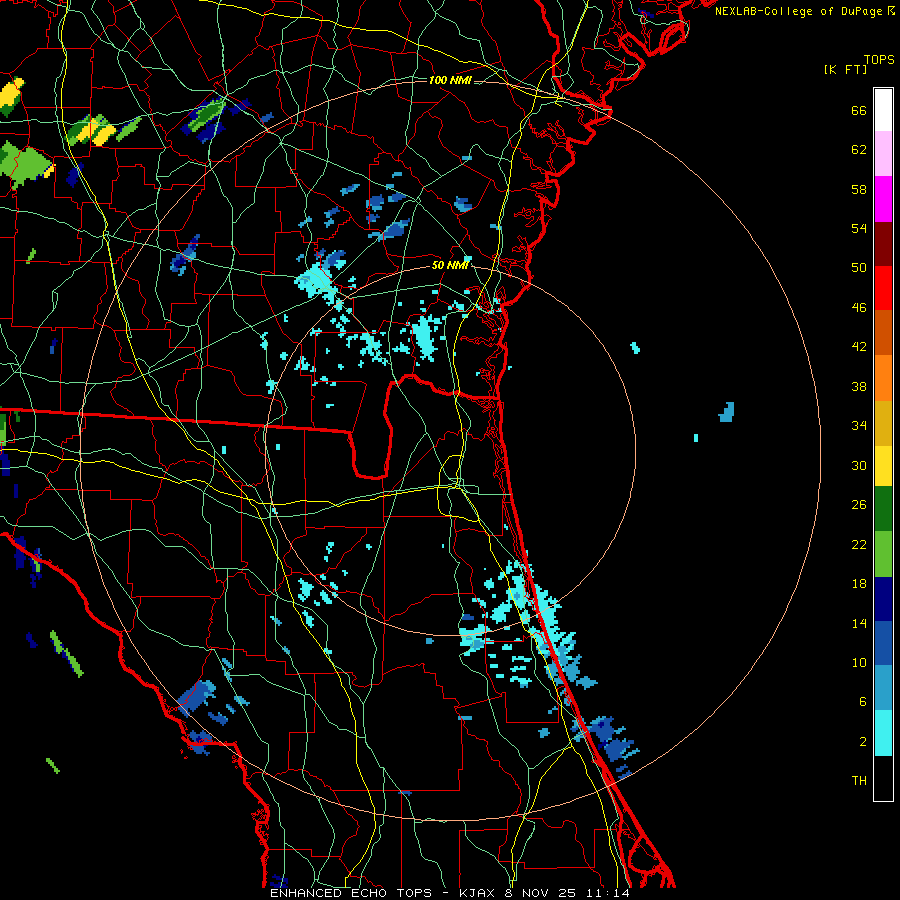900x900 pixels.
Task: Click the ENHANCED ECHO TOPS caption
Action: tap(351, 893)
